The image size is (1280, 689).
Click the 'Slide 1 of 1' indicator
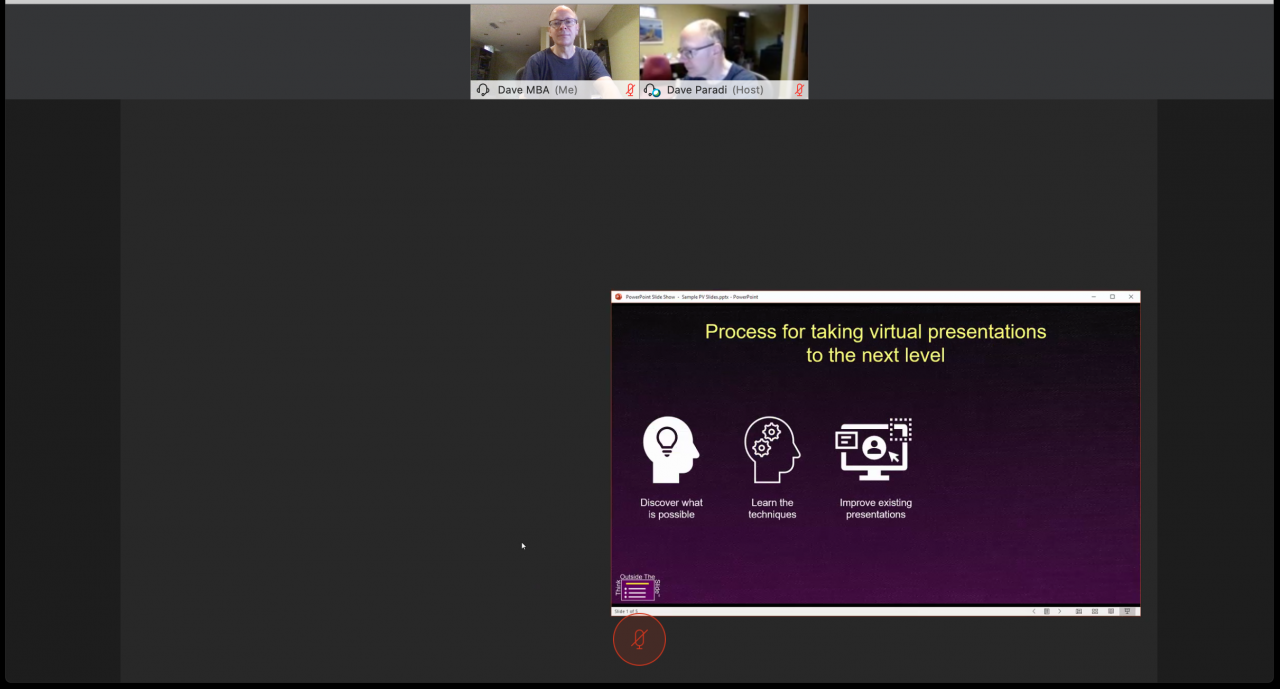(x=628, y=611)
